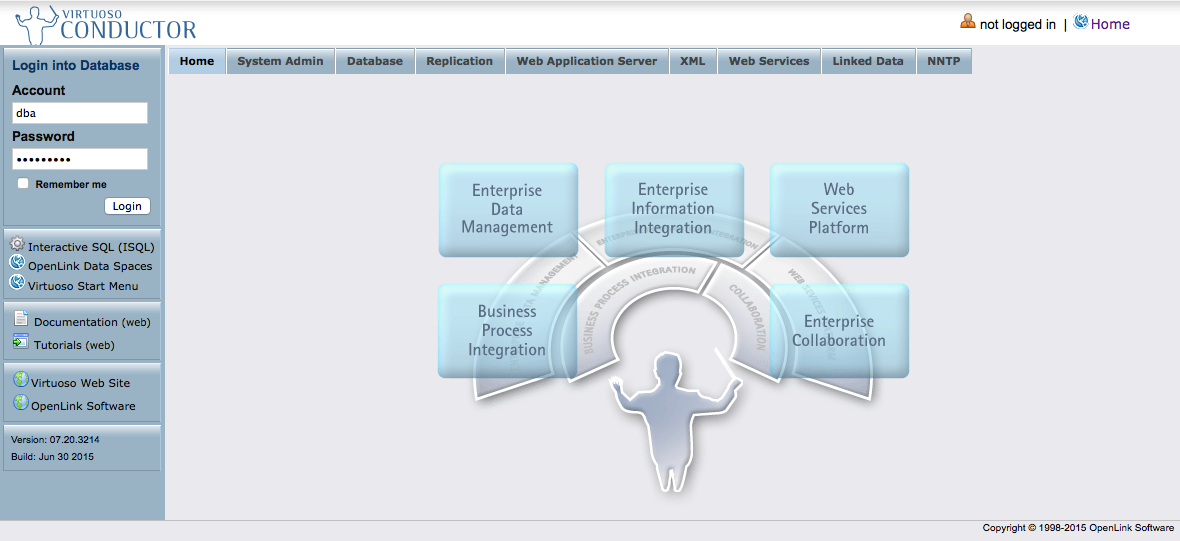Click the globe icon beside OpenLink Software
The image size is (1180, 541).
(20, 403)
